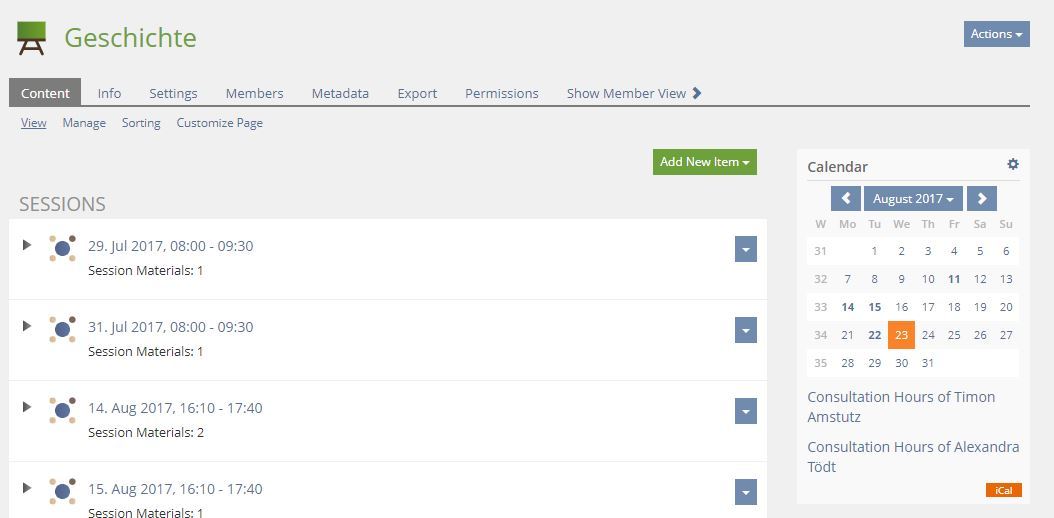Open the 14. Aug 2017 session link

tap(175, 408)
